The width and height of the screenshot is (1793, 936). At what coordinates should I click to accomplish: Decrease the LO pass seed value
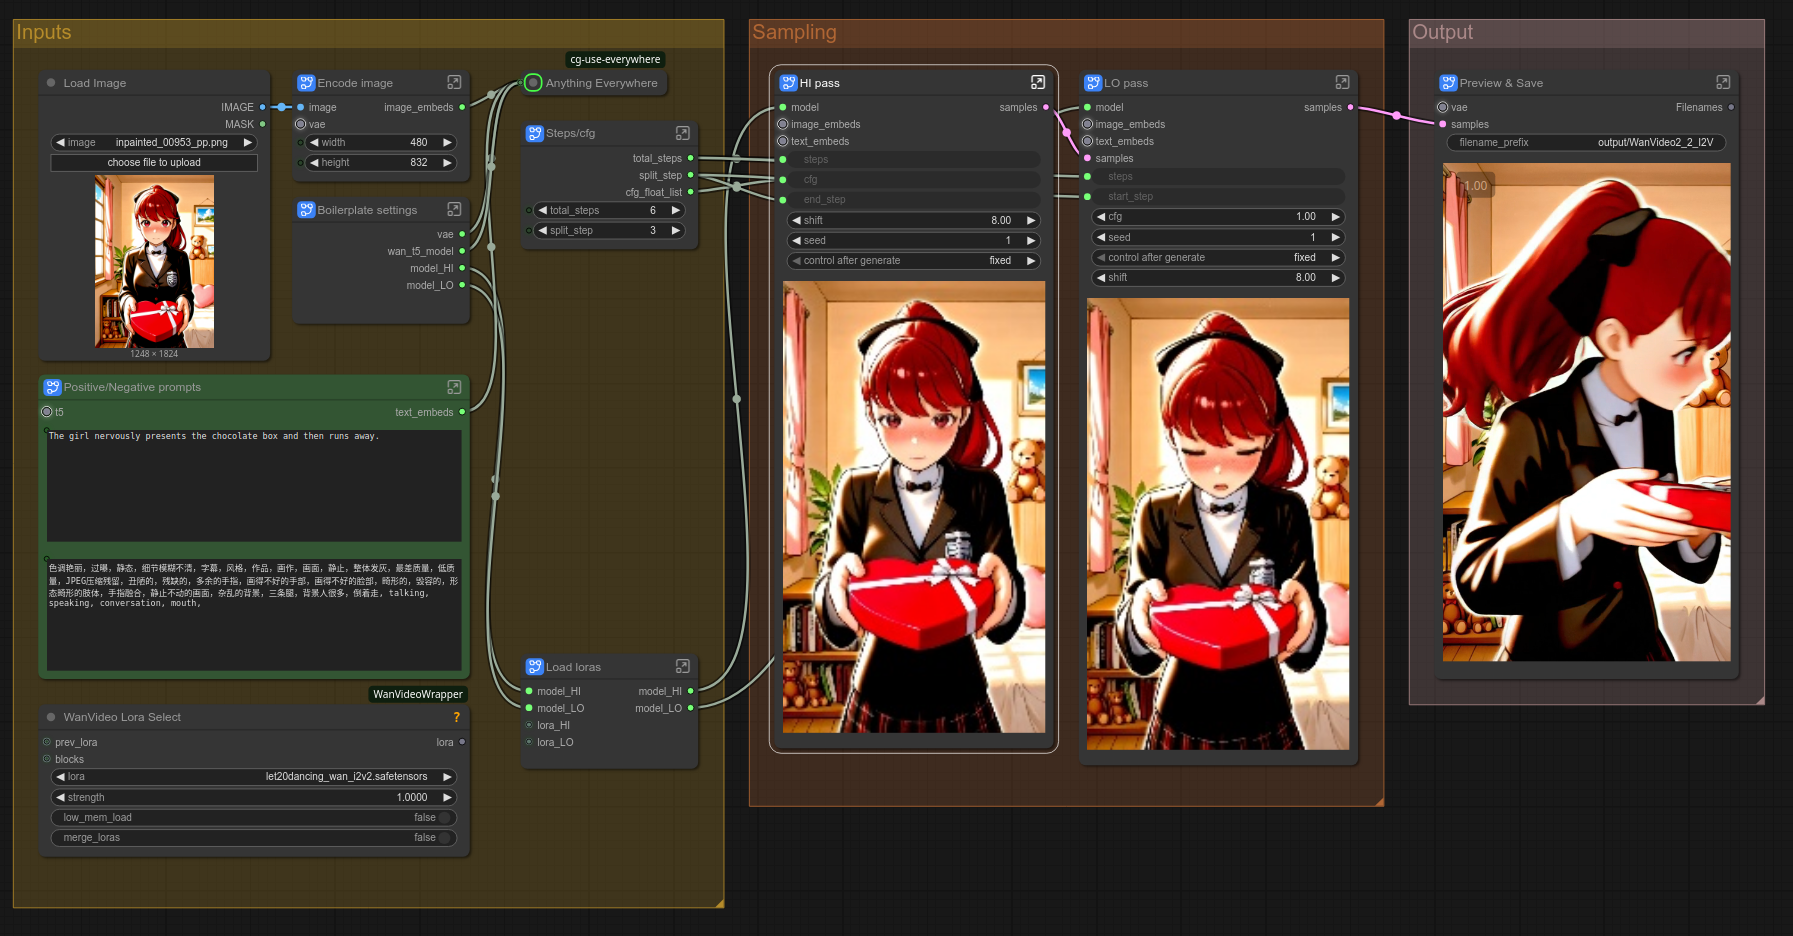point(1101,237)
